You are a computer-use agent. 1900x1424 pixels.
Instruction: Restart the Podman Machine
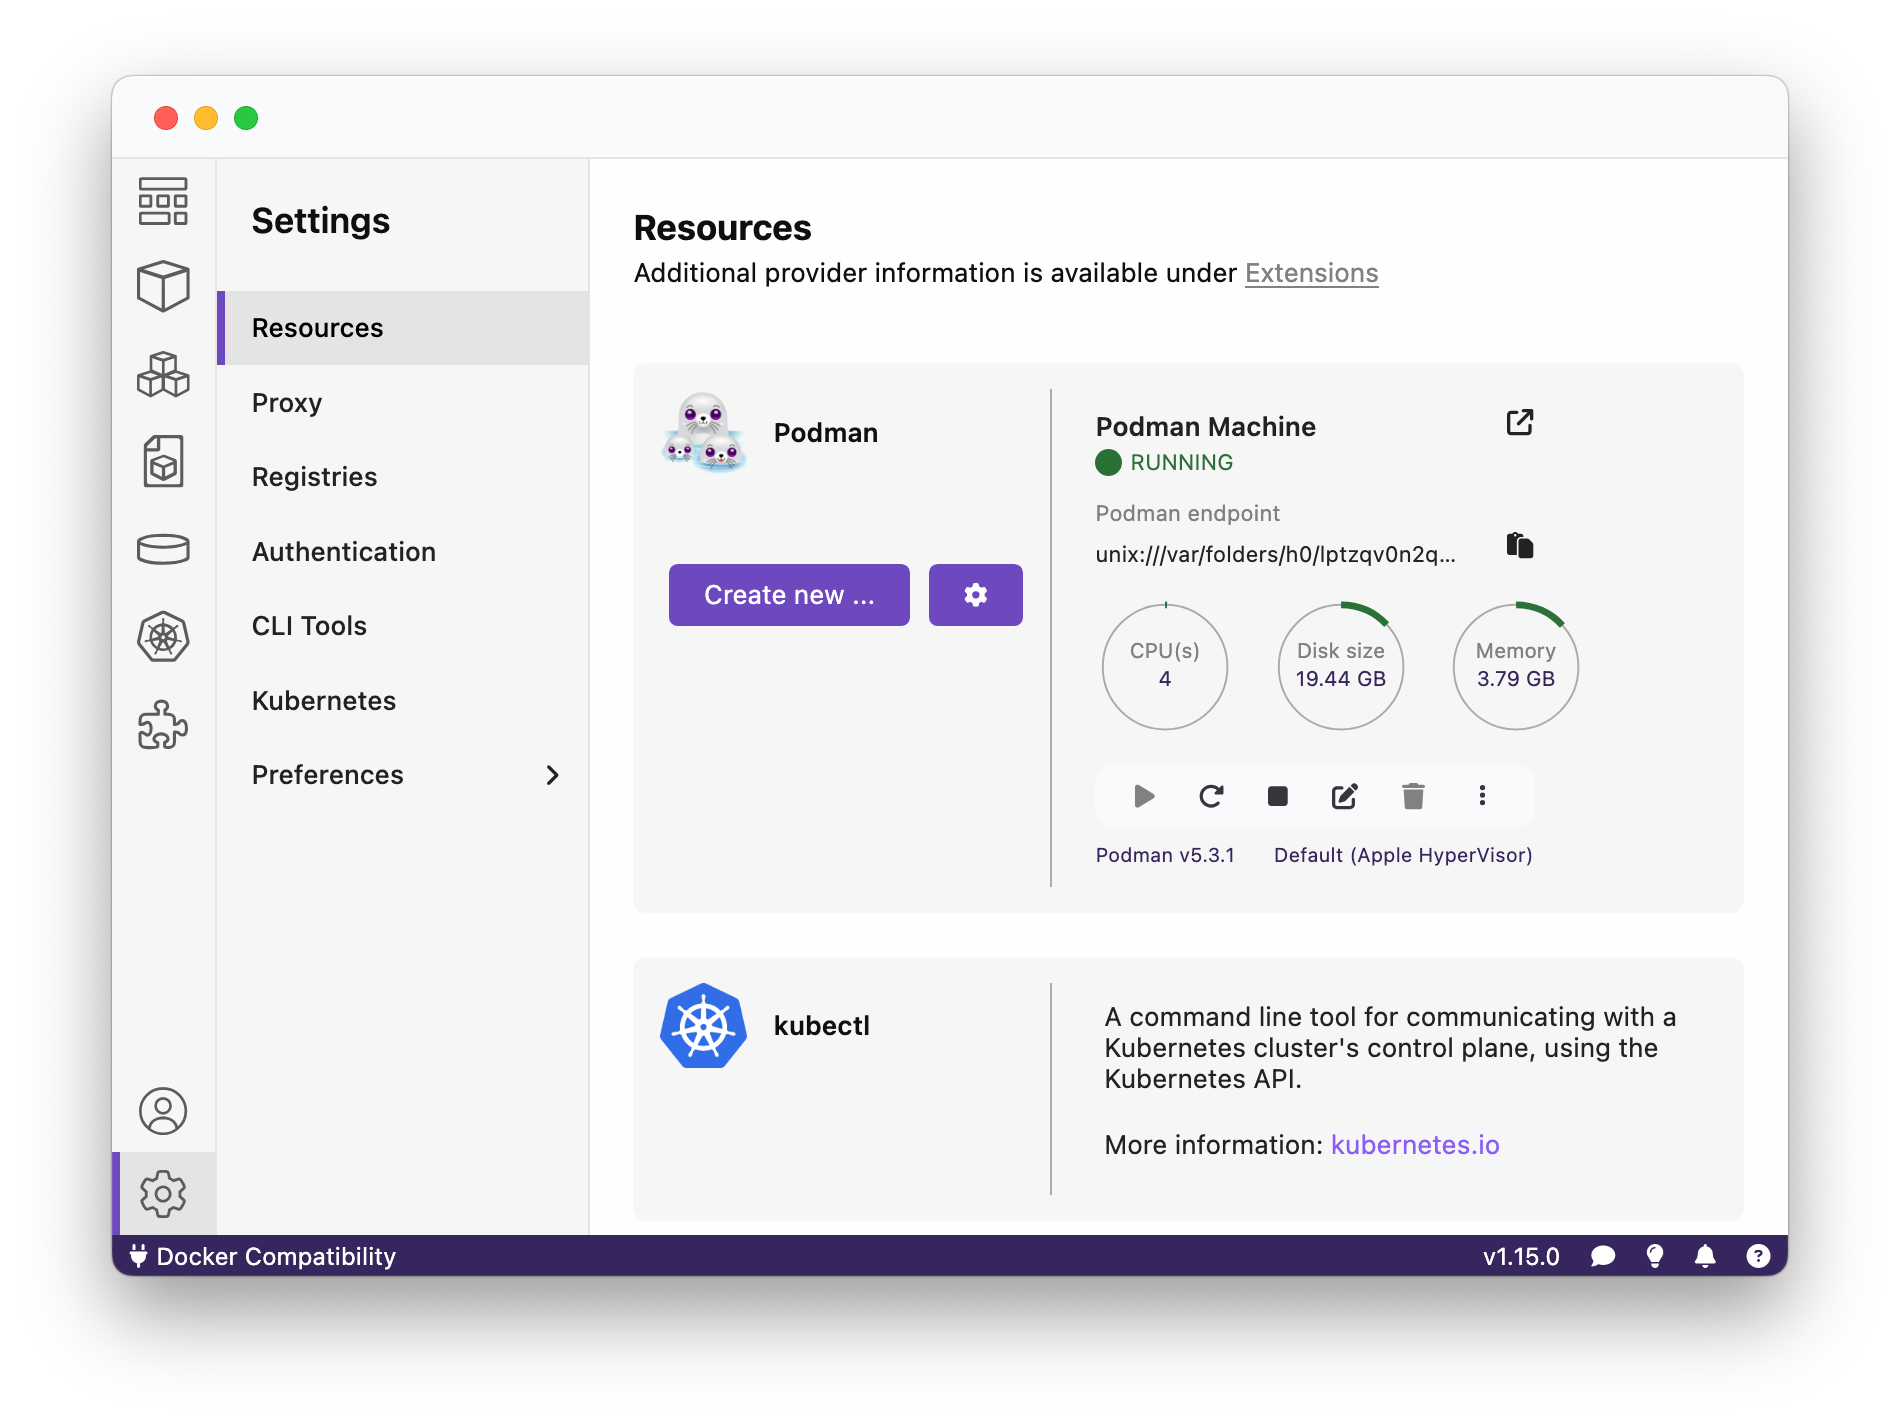1212,796
